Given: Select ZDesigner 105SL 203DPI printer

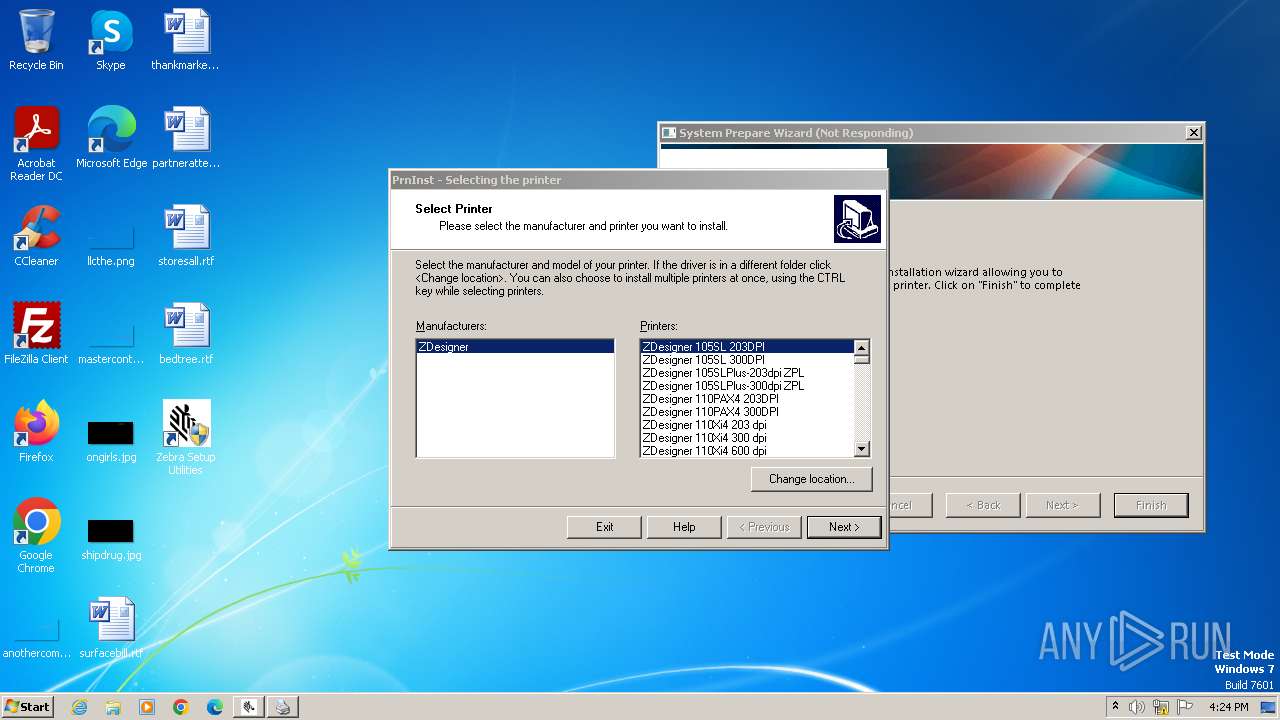Looking at the screenshot, I should click(747, 347).
